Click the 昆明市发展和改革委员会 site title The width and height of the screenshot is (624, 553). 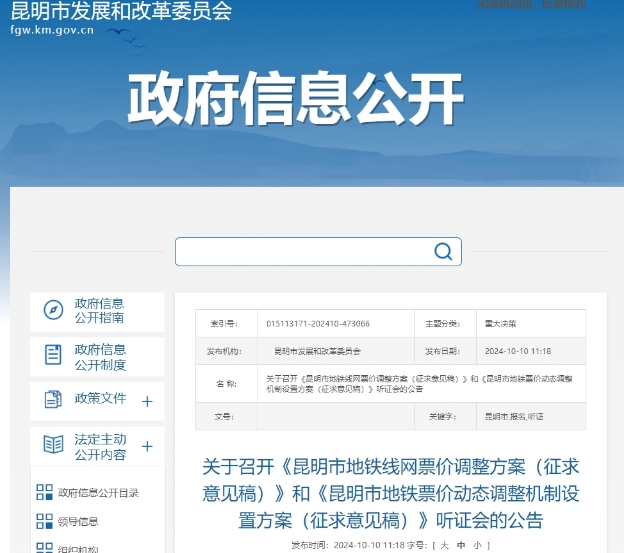[x=121, y=11]
